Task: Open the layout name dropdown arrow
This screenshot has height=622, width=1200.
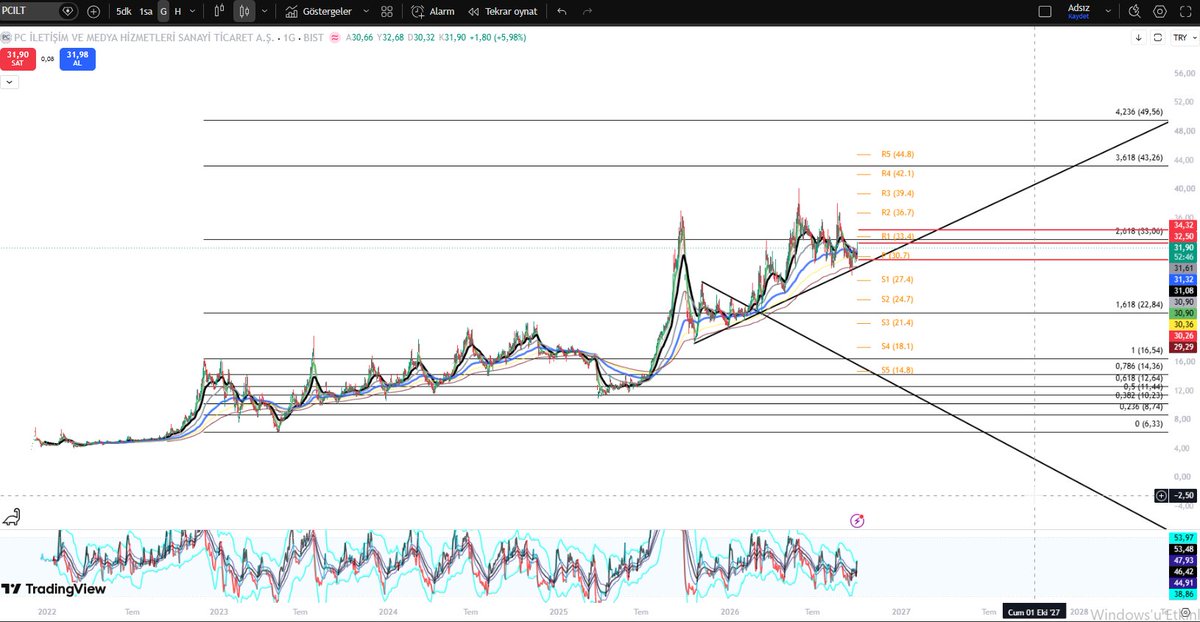Action: [1109, 12]
